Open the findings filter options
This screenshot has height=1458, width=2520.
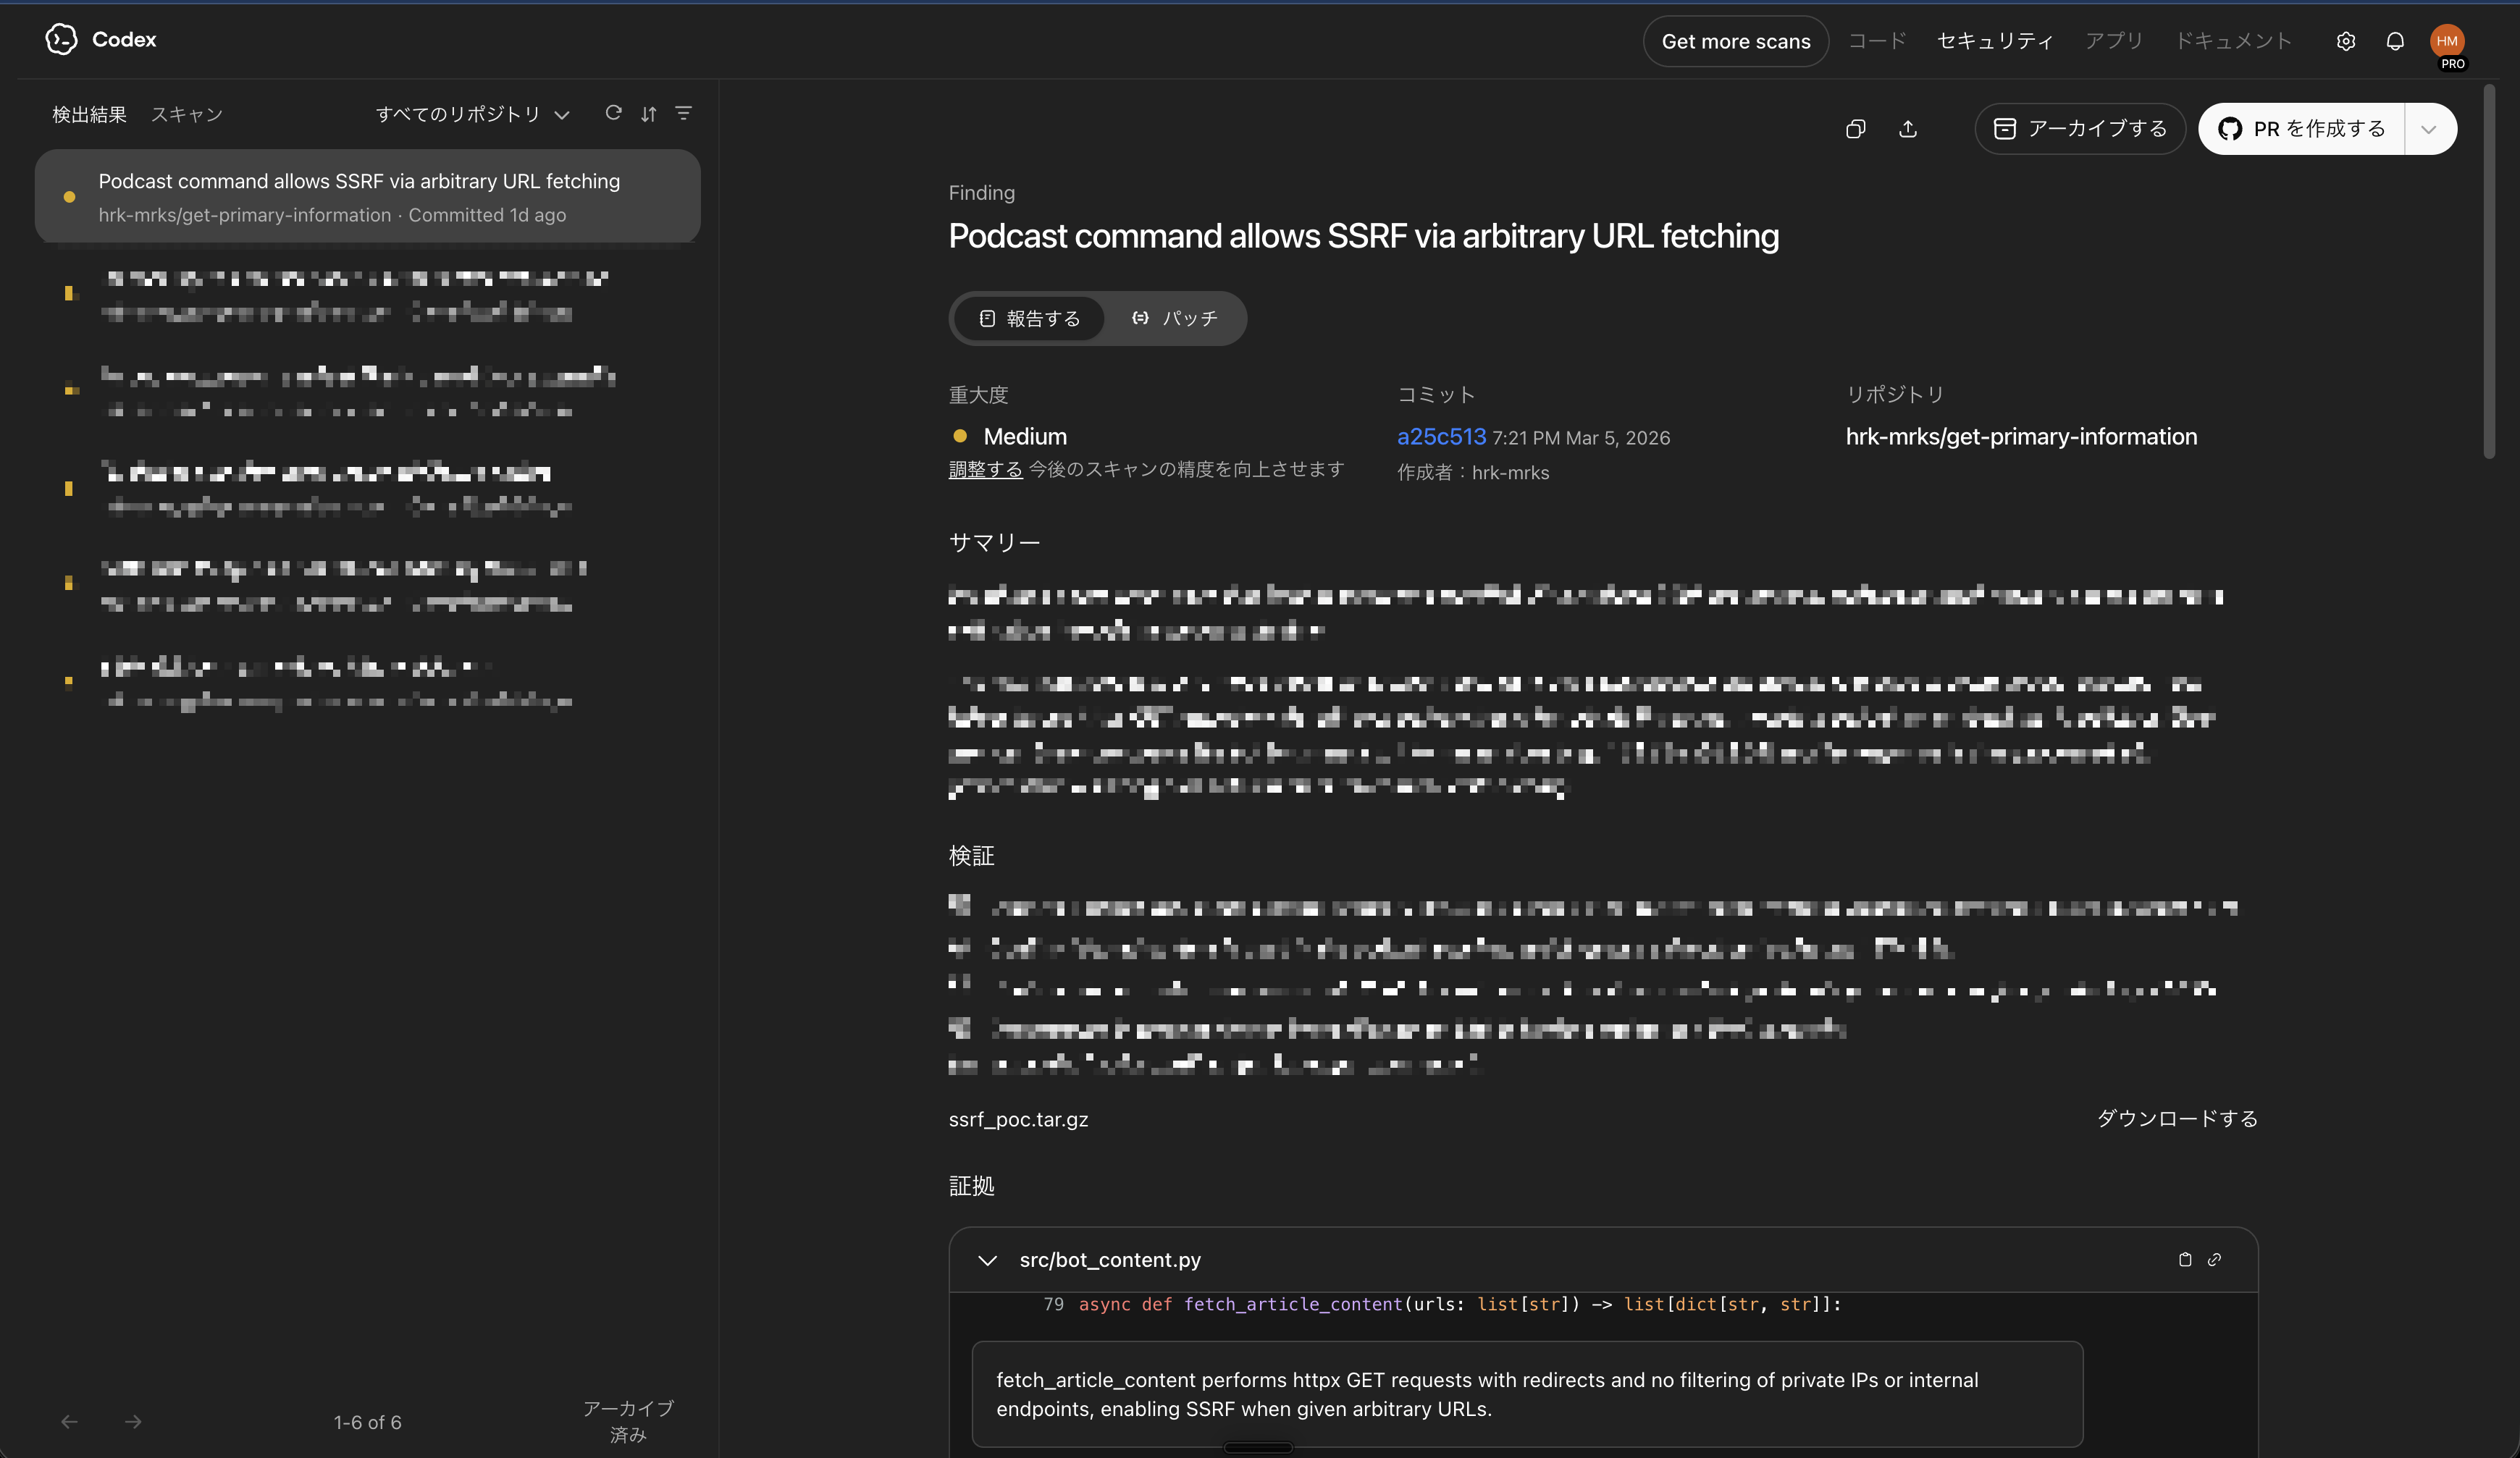(x=684, y=113)
